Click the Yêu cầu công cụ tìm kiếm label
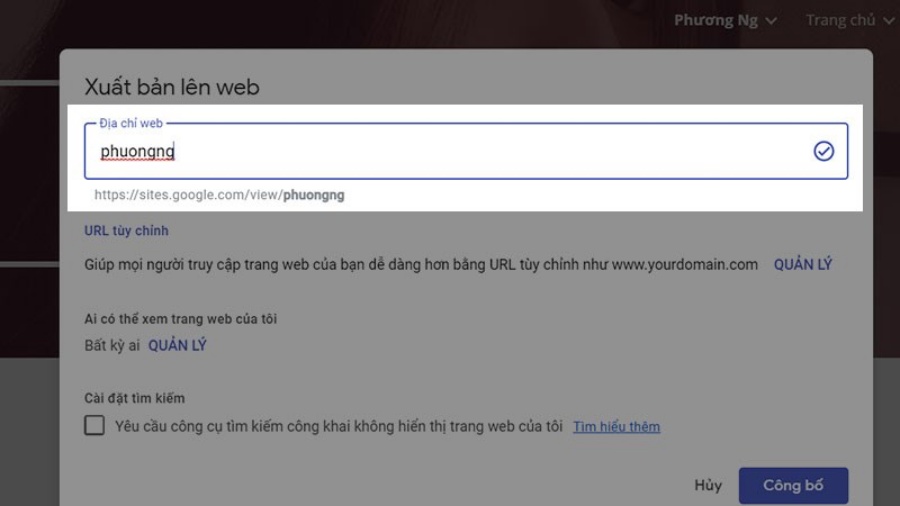 pyautogui.click(x=338, y=426)
